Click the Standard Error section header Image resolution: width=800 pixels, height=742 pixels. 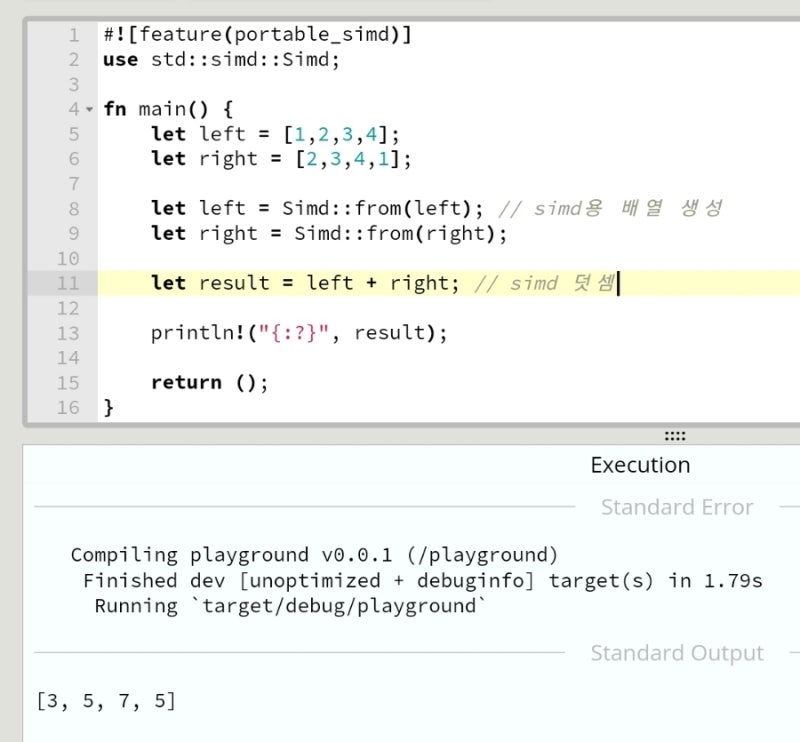(x=676, y=507)
